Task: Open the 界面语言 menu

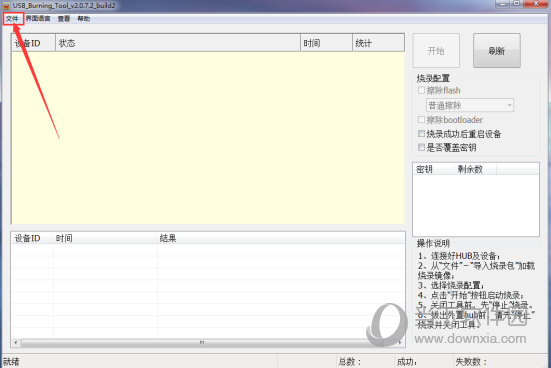Action: [x=38, y=19]
